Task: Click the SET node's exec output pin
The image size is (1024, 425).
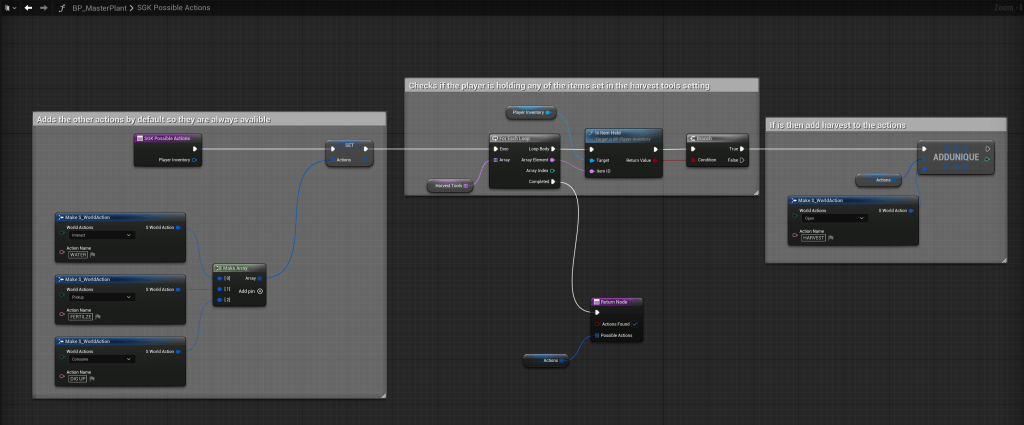Action: click(366, 148)
